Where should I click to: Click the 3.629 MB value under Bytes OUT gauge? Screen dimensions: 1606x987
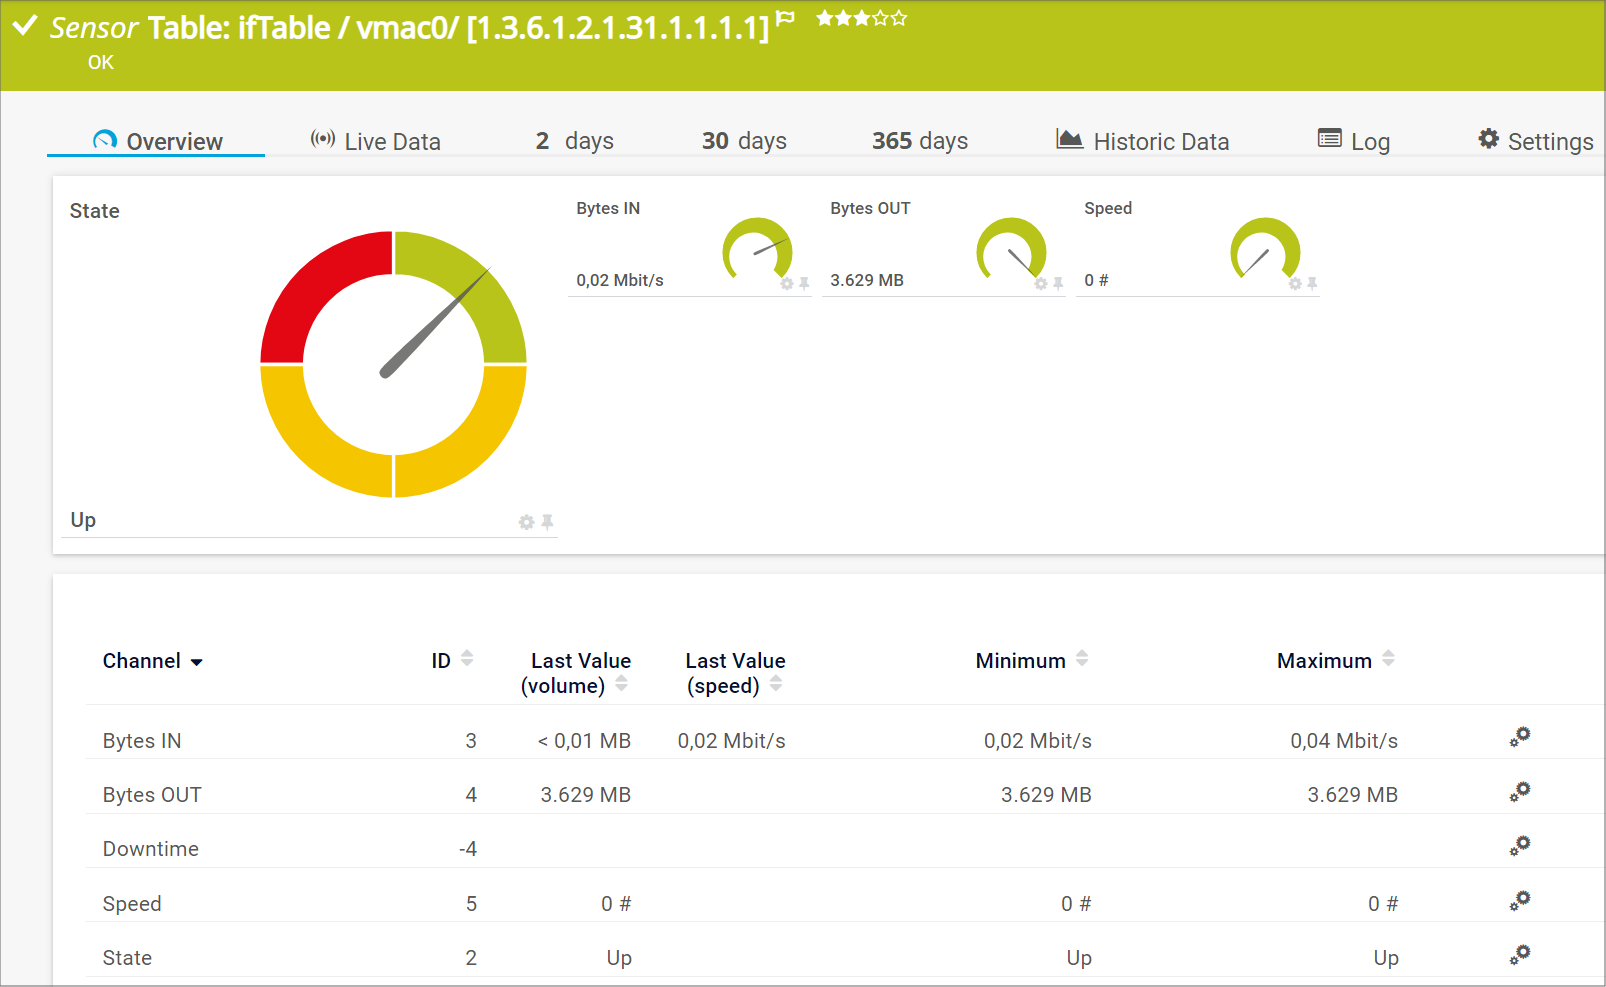click(x=867, y=280)
